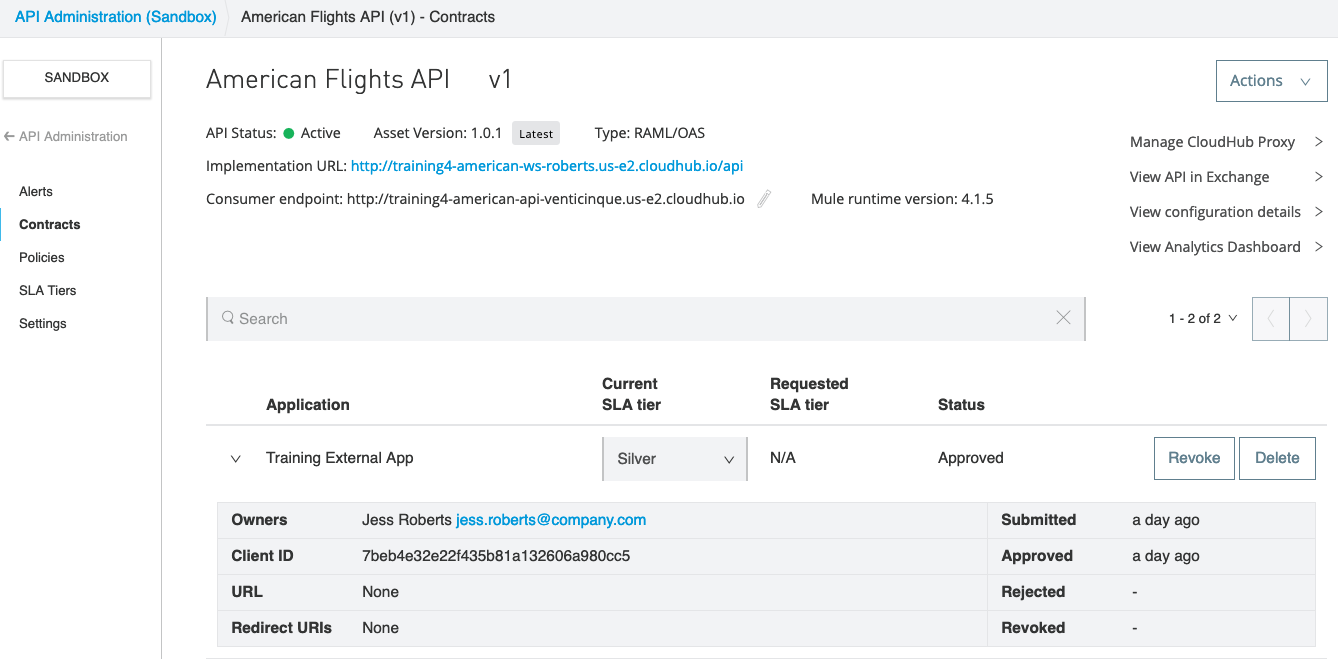Screen dimensions: 1338x659
Task: Click the SANDBOX environment button
Action: tap(77, 78)
